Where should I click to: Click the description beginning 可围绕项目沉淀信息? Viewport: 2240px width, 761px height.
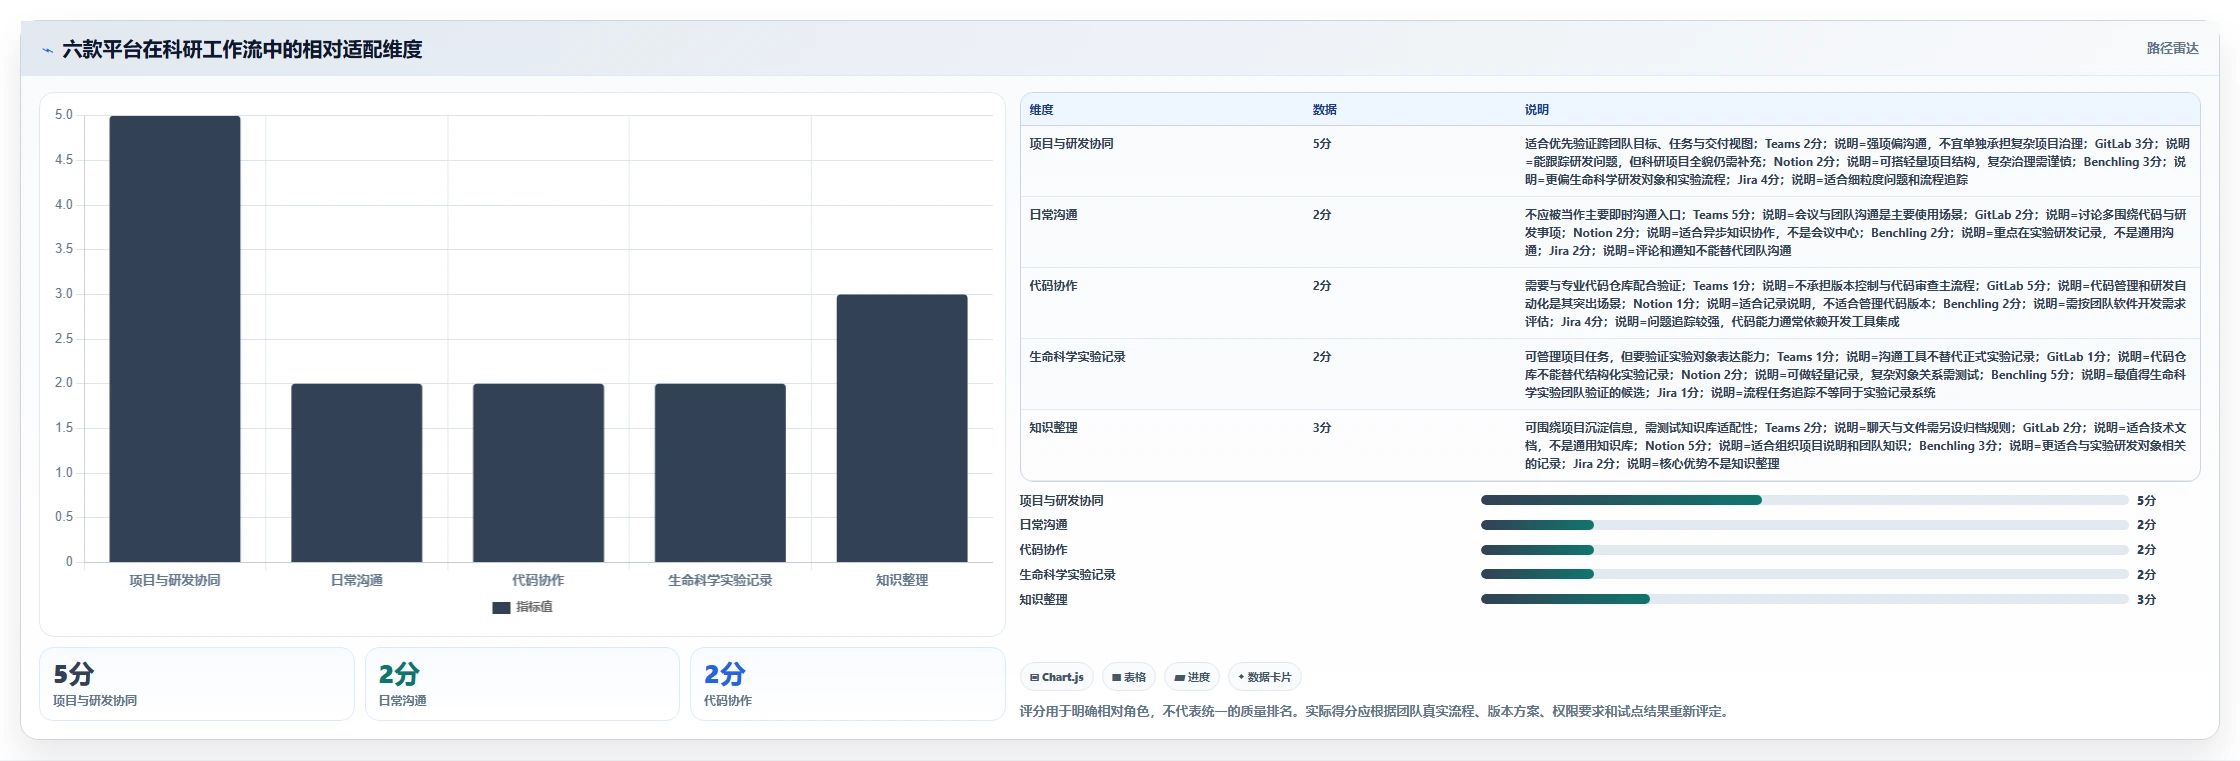pos(1857,446)
